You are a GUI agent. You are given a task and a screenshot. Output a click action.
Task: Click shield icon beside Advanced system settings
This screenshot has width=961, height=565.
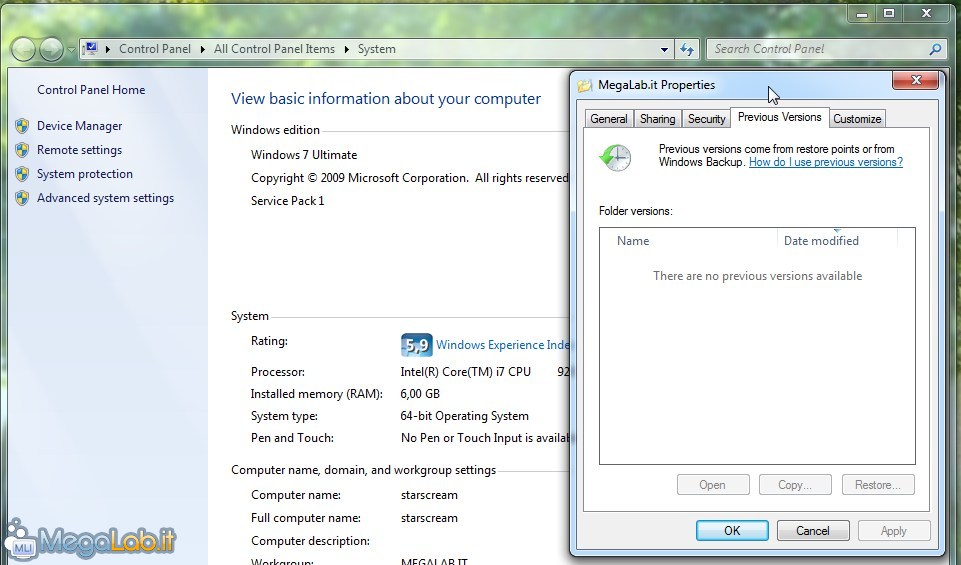pos(22,198)
